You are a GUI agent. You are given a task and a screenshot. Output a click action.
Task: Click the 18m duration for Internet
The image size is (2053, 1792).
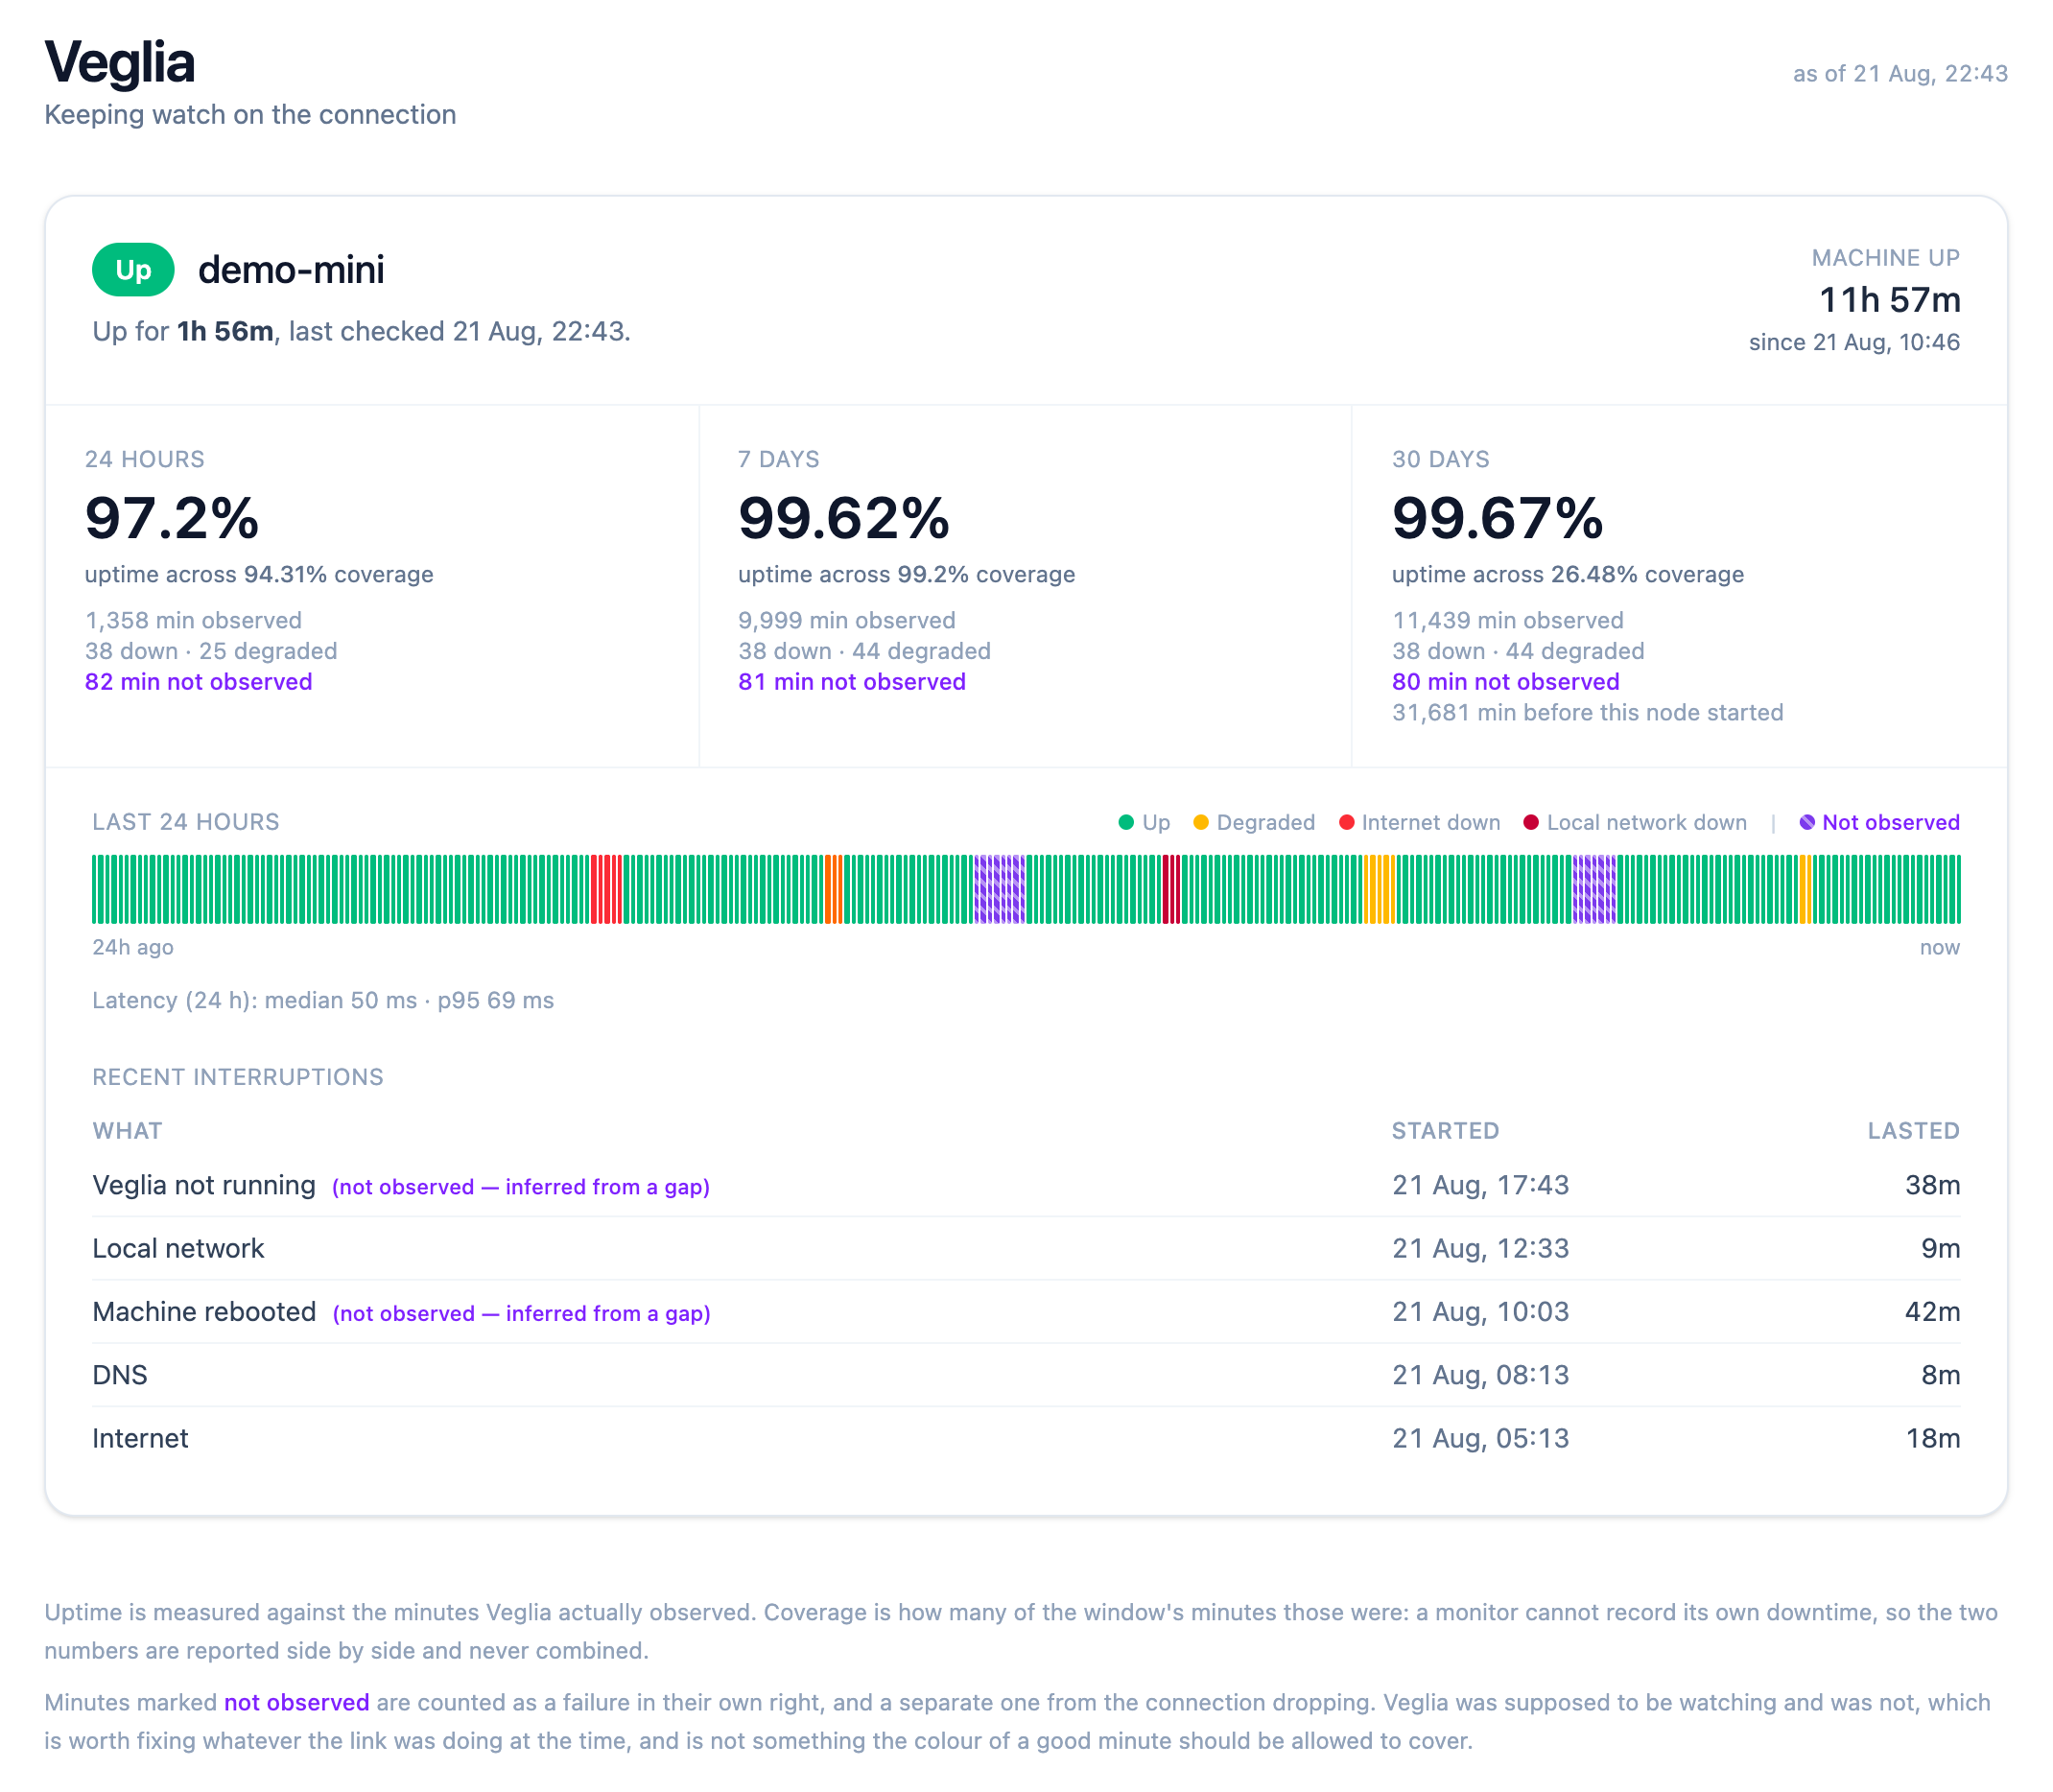click(x=1932, y=1438)
